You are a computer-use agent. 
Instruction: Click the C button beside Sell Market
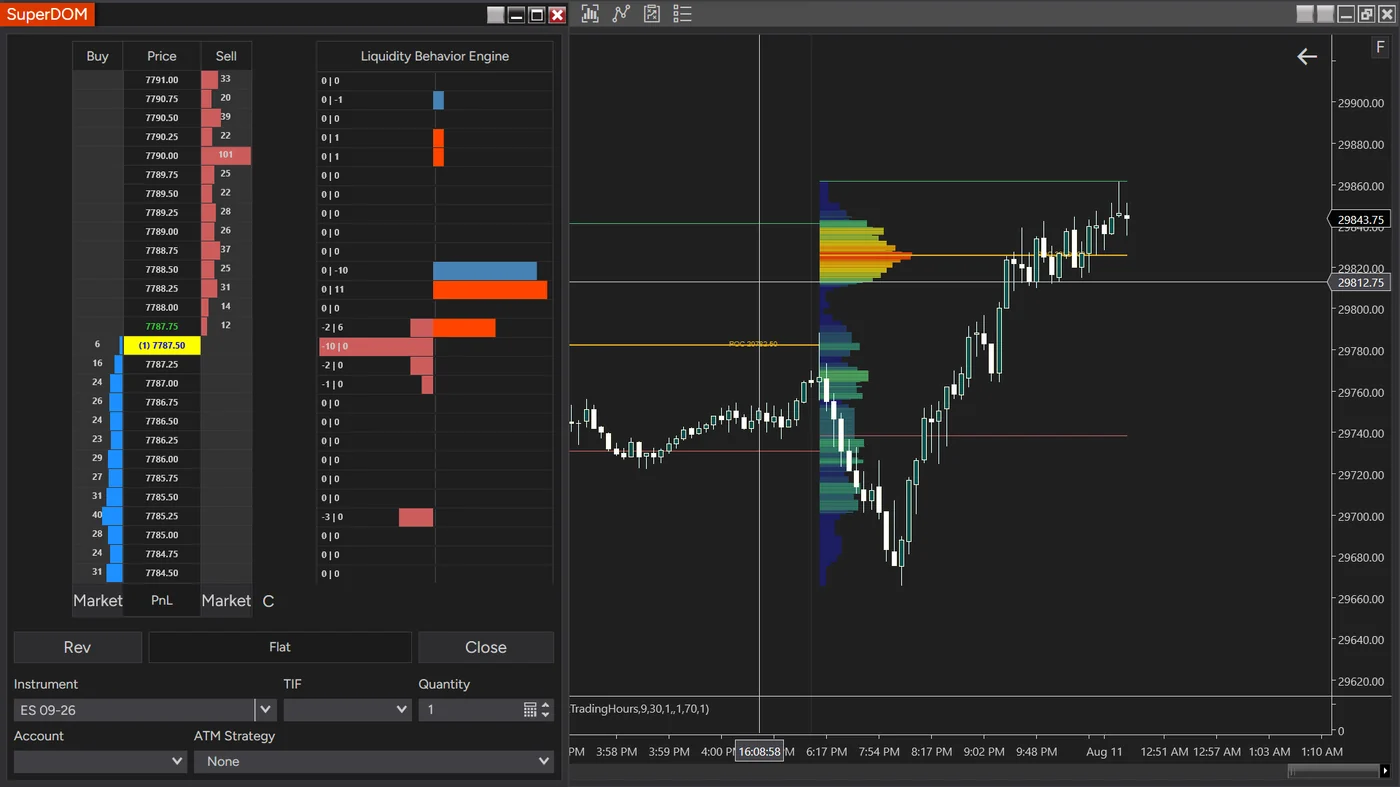pos(268,601)
